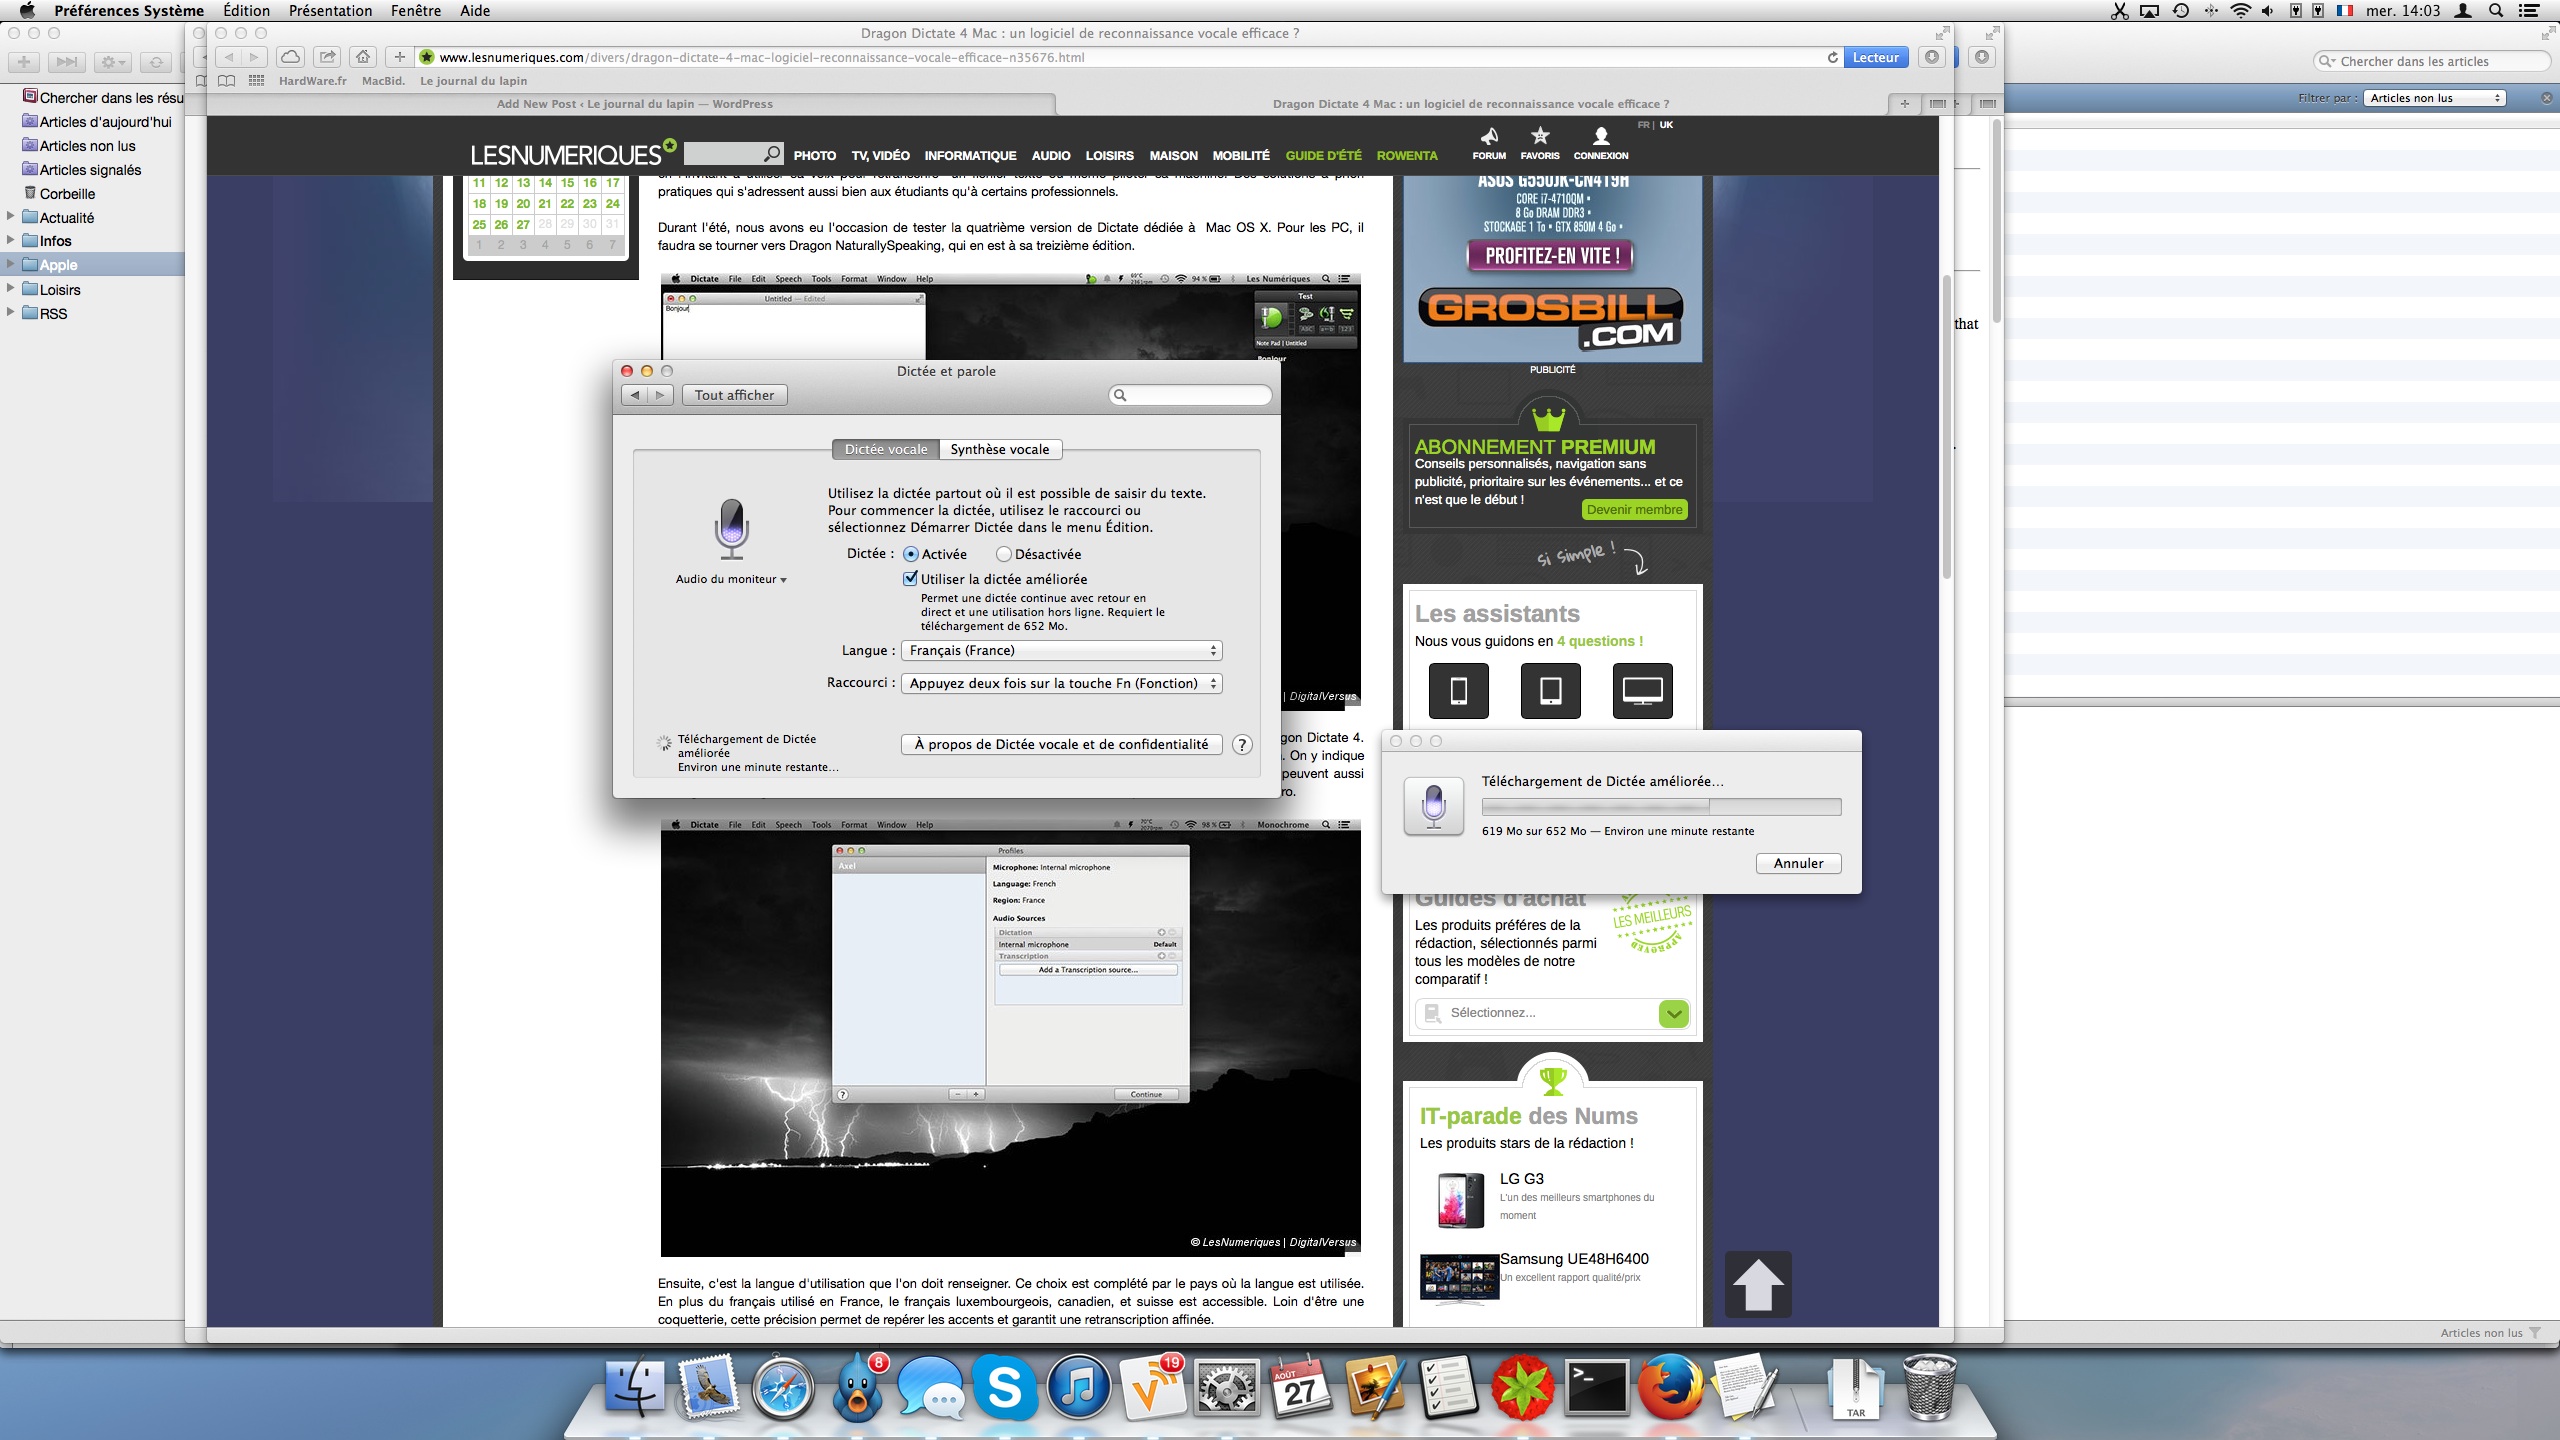2560x1440 pixels.
Task: Open the LG G3 product link
Action: pos(1521,1179)
